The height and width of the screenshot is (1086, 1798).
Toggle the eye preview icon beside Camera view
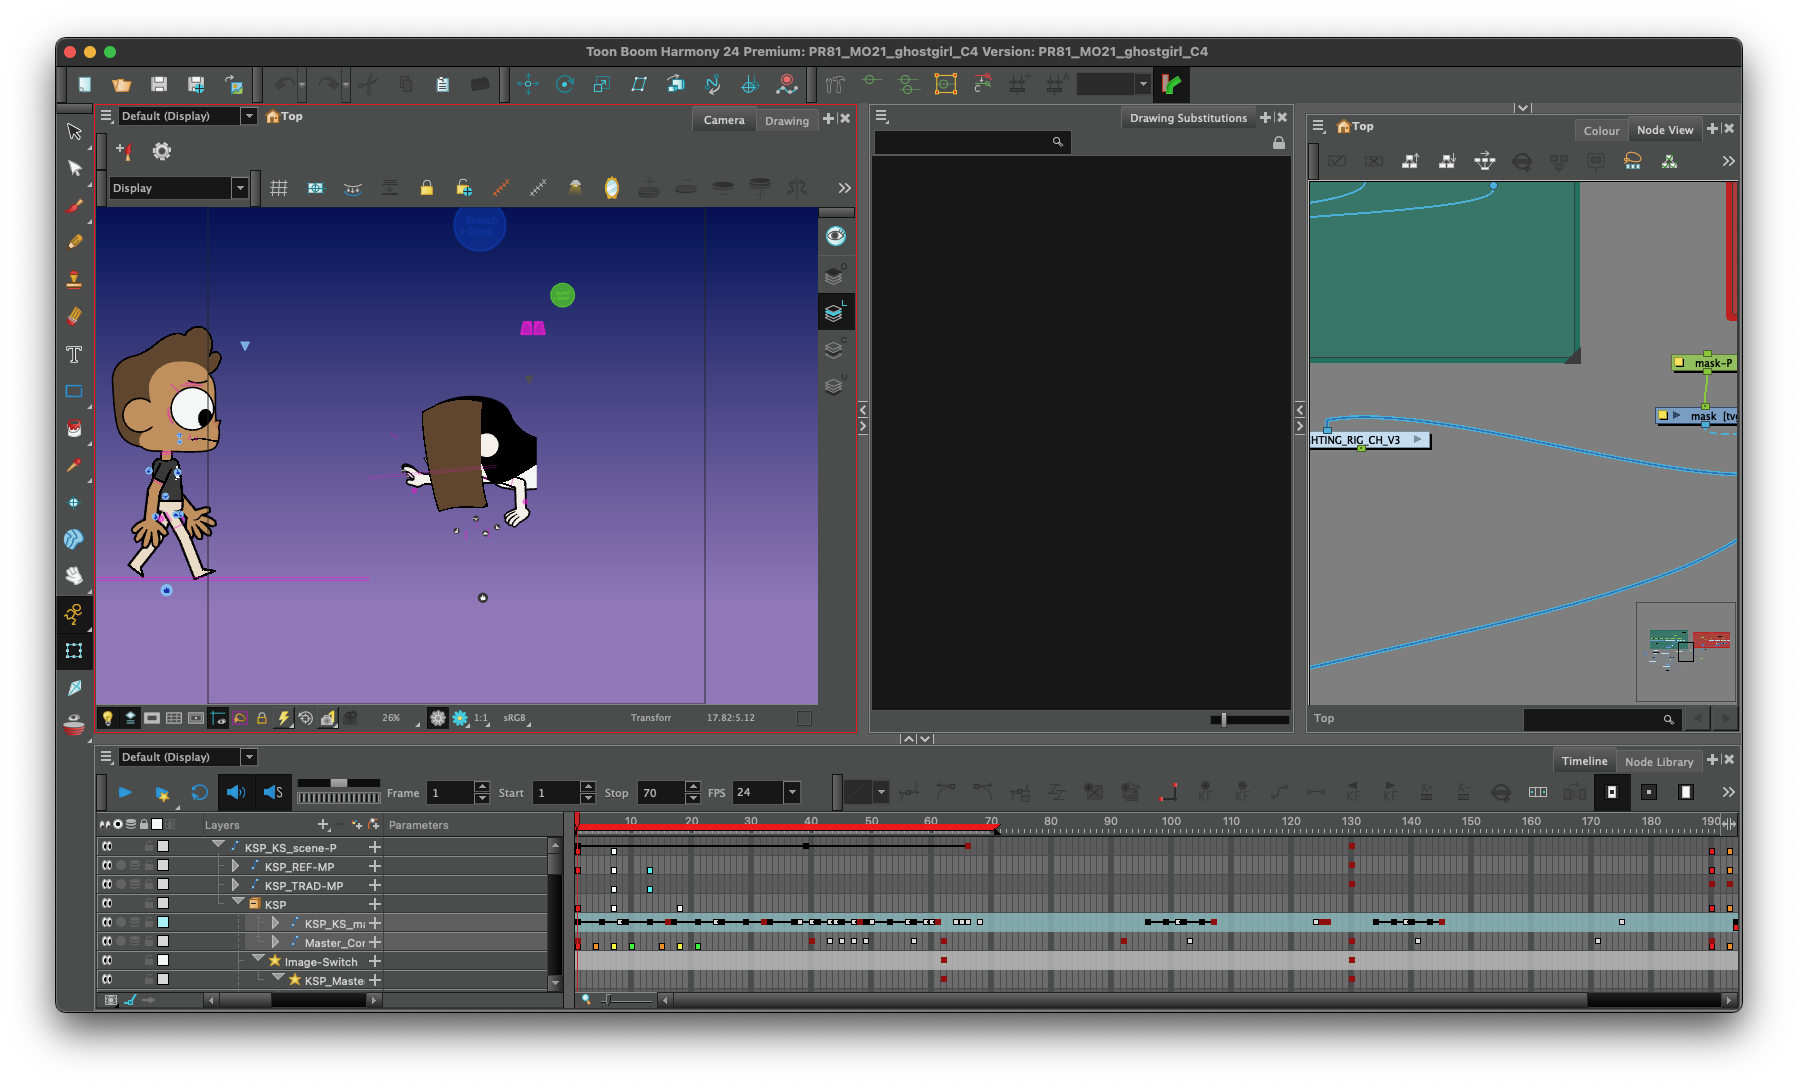(x=836, y=236)
